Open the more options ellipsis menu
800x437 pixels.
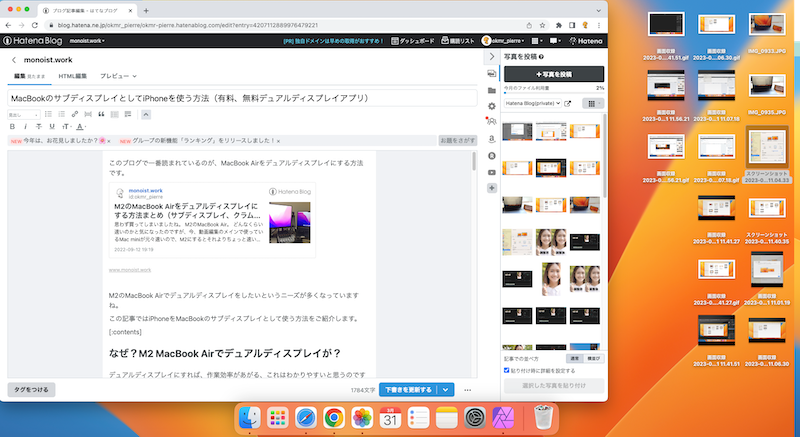[x=467, y=390]
